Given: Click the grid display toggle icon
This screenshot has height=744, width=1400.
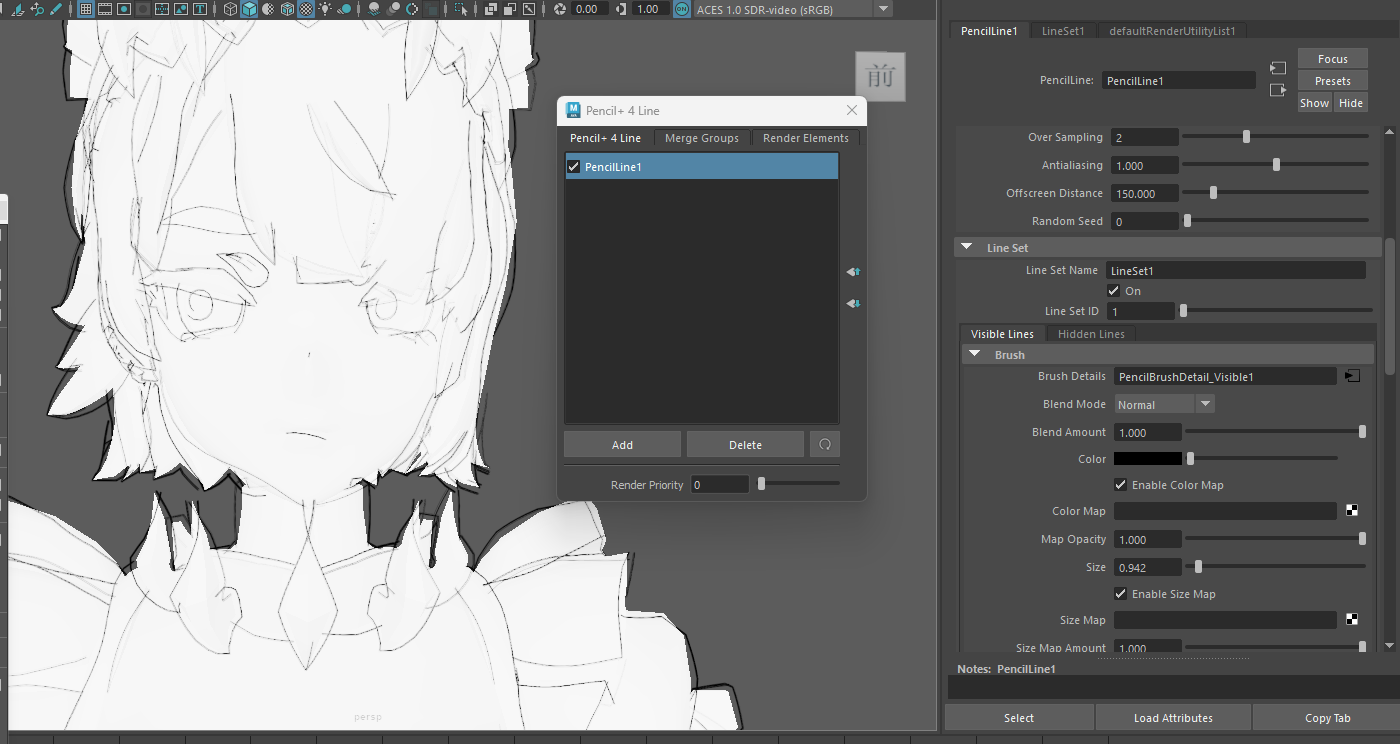Looking at the screenshot, I should tap(85, 9).
